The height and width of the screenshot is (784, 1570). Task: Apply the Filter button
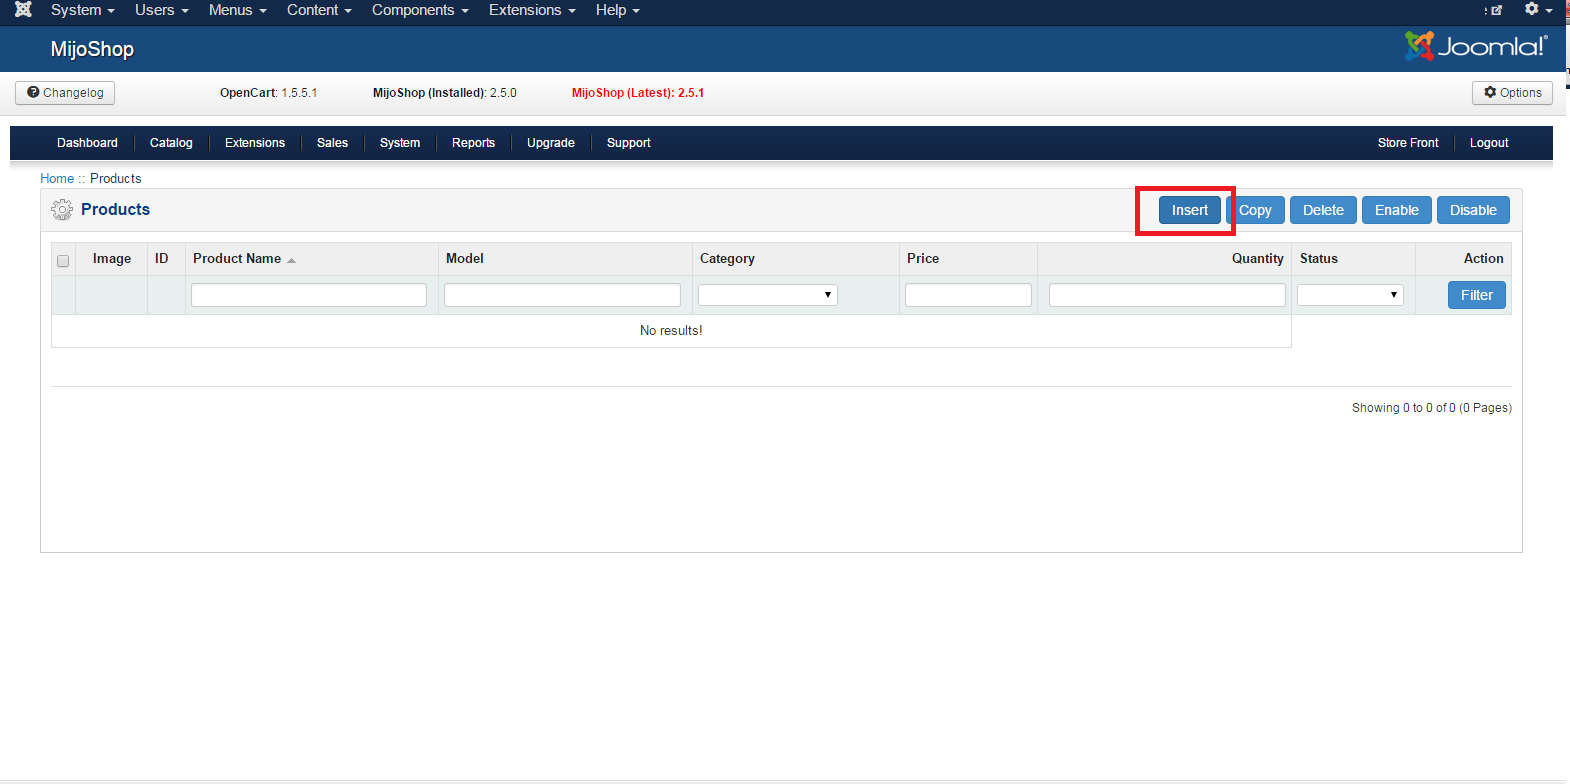coord(1477,295)
